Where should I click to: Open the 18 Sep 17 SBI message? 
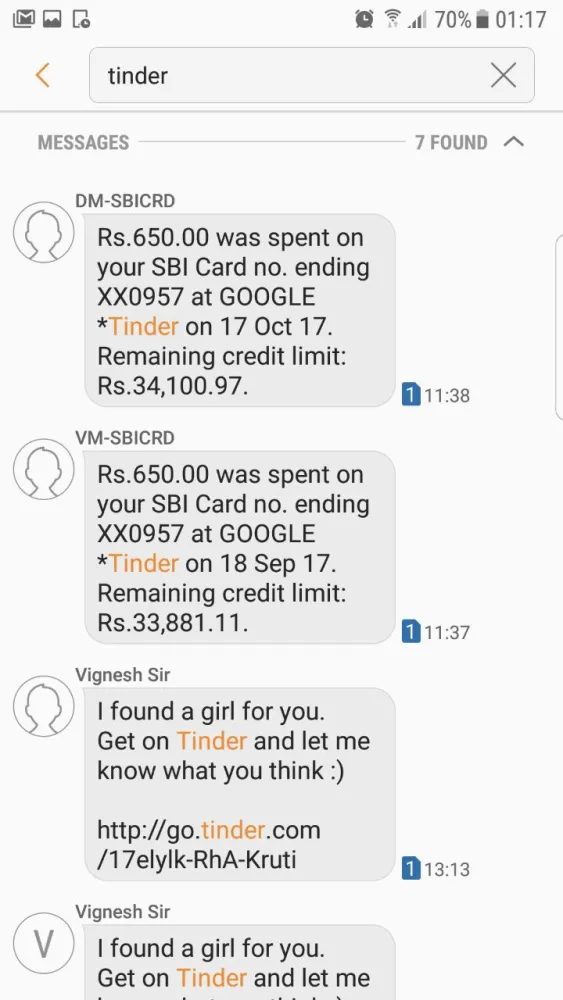click(240, 548)
